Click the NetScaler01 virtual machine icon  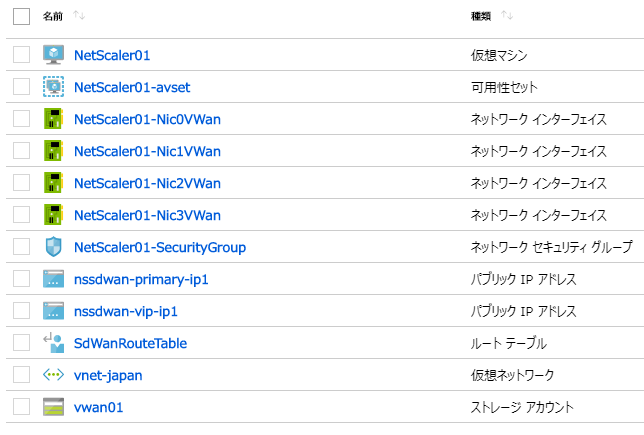click(53, 55)
